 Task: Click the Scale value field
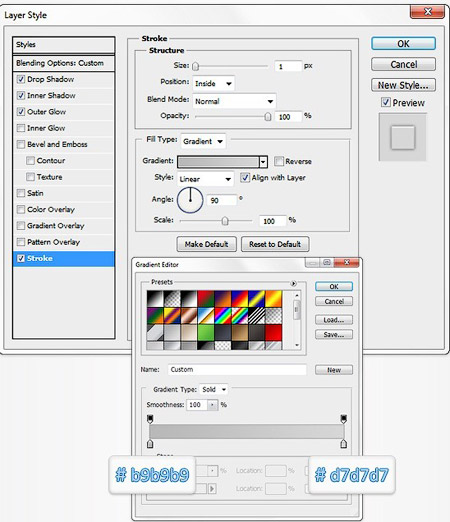[273, 221]
